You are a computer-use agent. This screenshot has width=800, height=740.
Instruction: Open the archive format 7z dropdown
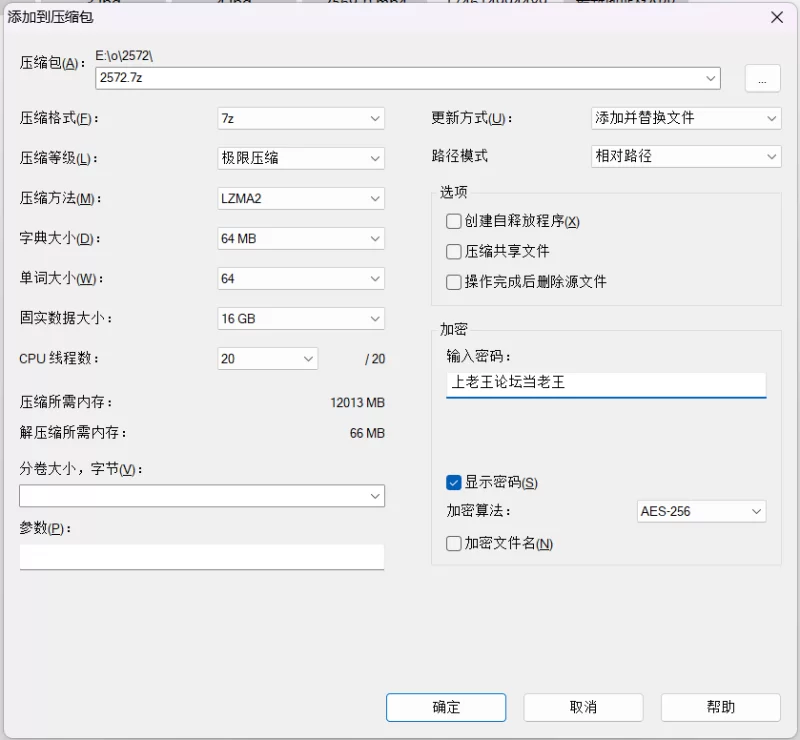pos(301,118)
